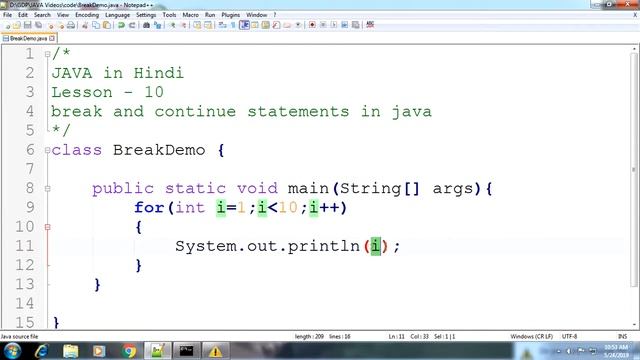This screenshot has height=360, width=640.
Task: Click 'Java source file' status text
Action: tap(19, 336)
